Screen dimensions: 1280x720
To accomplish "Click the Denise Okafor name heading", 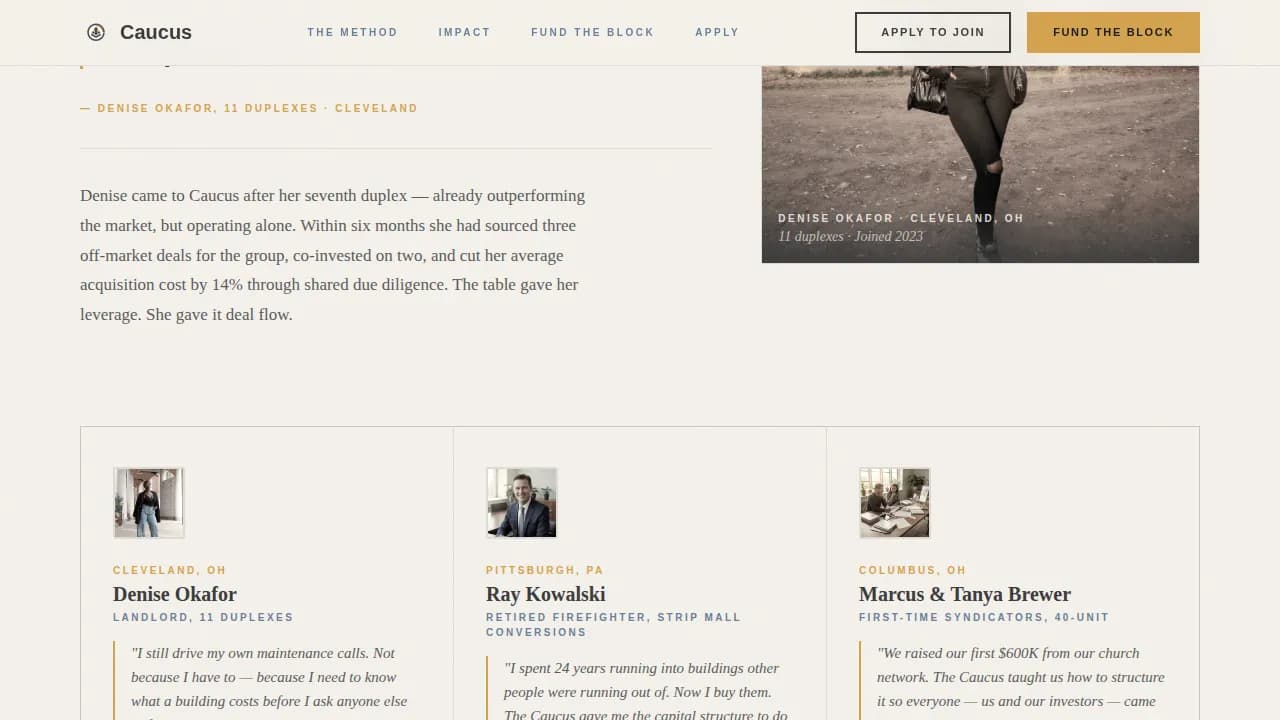I will pyautogui.click(x=174, y=594).
